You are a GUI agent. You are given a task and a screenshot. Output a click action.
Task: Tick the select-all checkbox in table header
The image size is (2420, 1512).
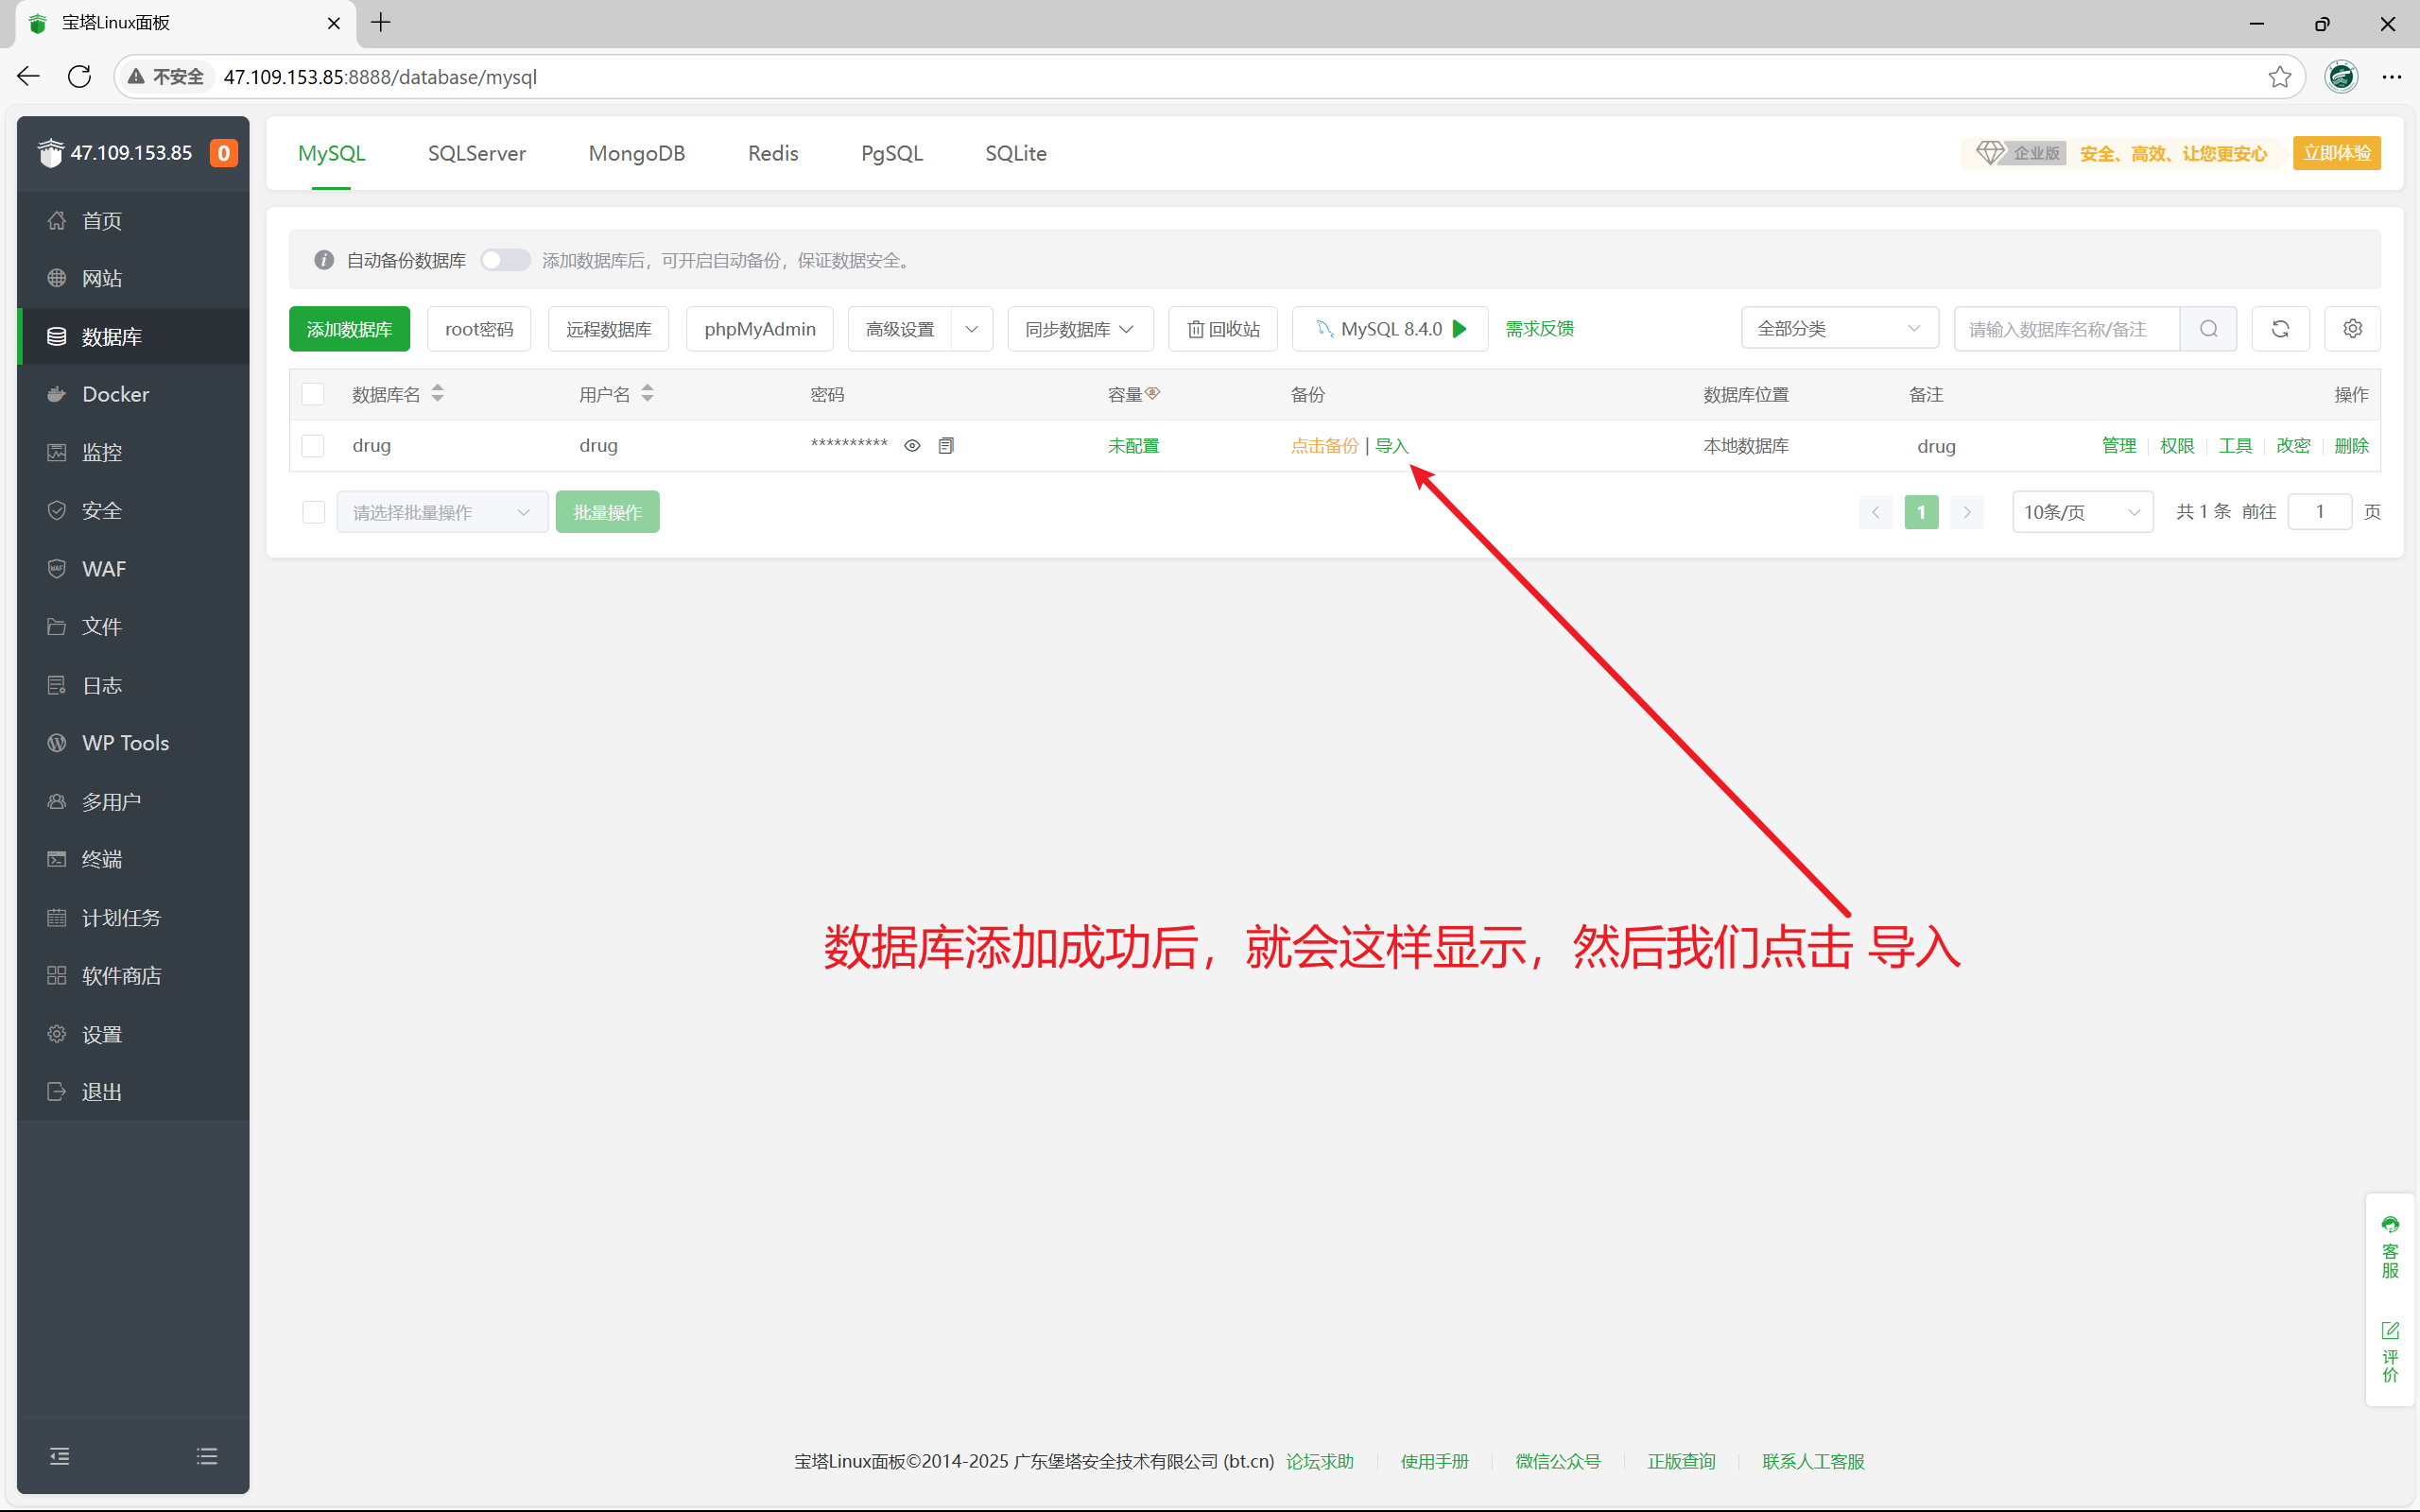(x=313, y=394)
